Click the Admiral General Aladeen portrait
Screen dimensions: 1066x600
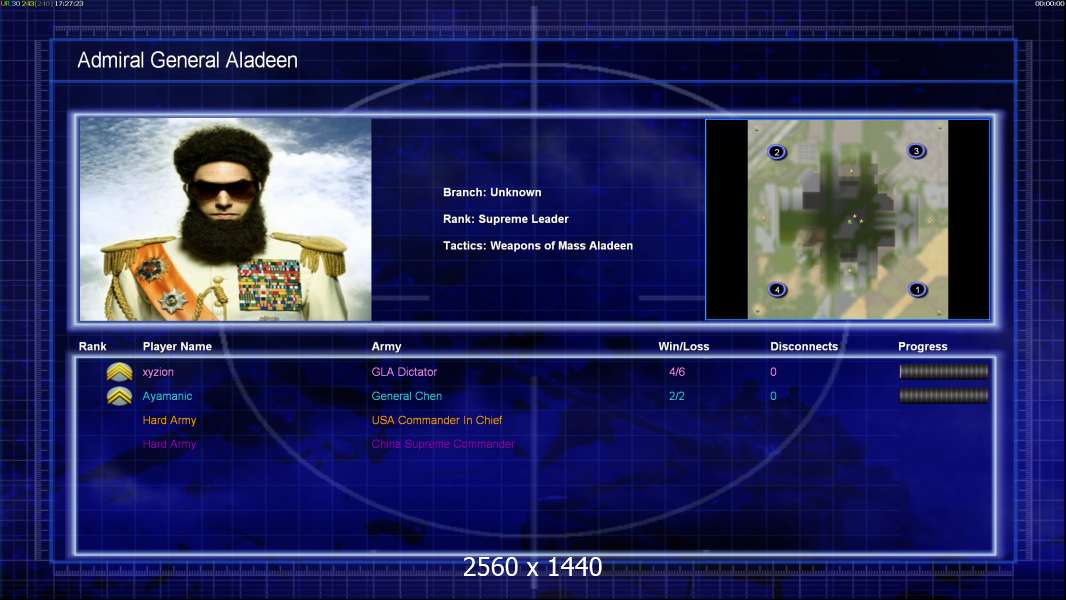(x=226, y=219)
